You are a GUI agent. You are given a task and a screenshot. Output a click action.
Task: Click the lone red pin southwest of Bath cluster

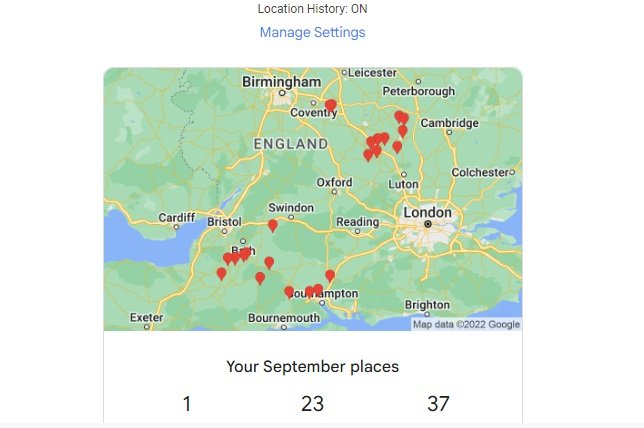point(221,274)
